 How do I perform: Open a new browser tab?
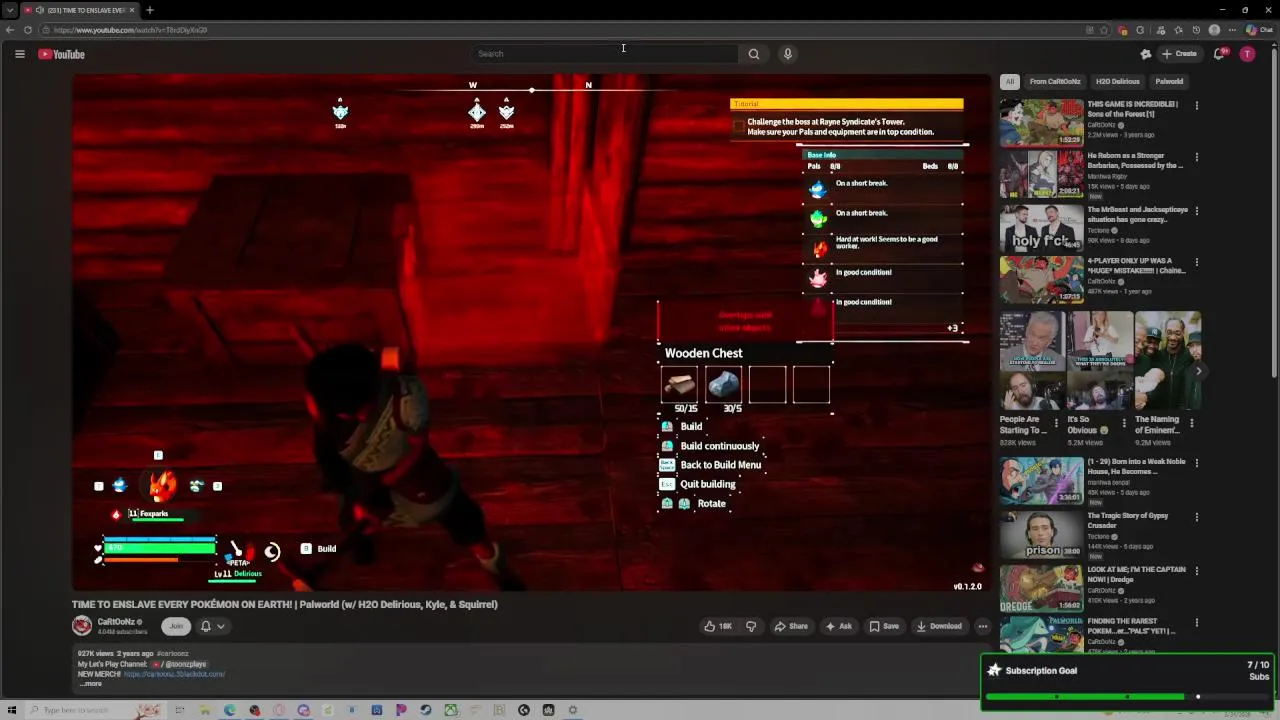[149, 10]
